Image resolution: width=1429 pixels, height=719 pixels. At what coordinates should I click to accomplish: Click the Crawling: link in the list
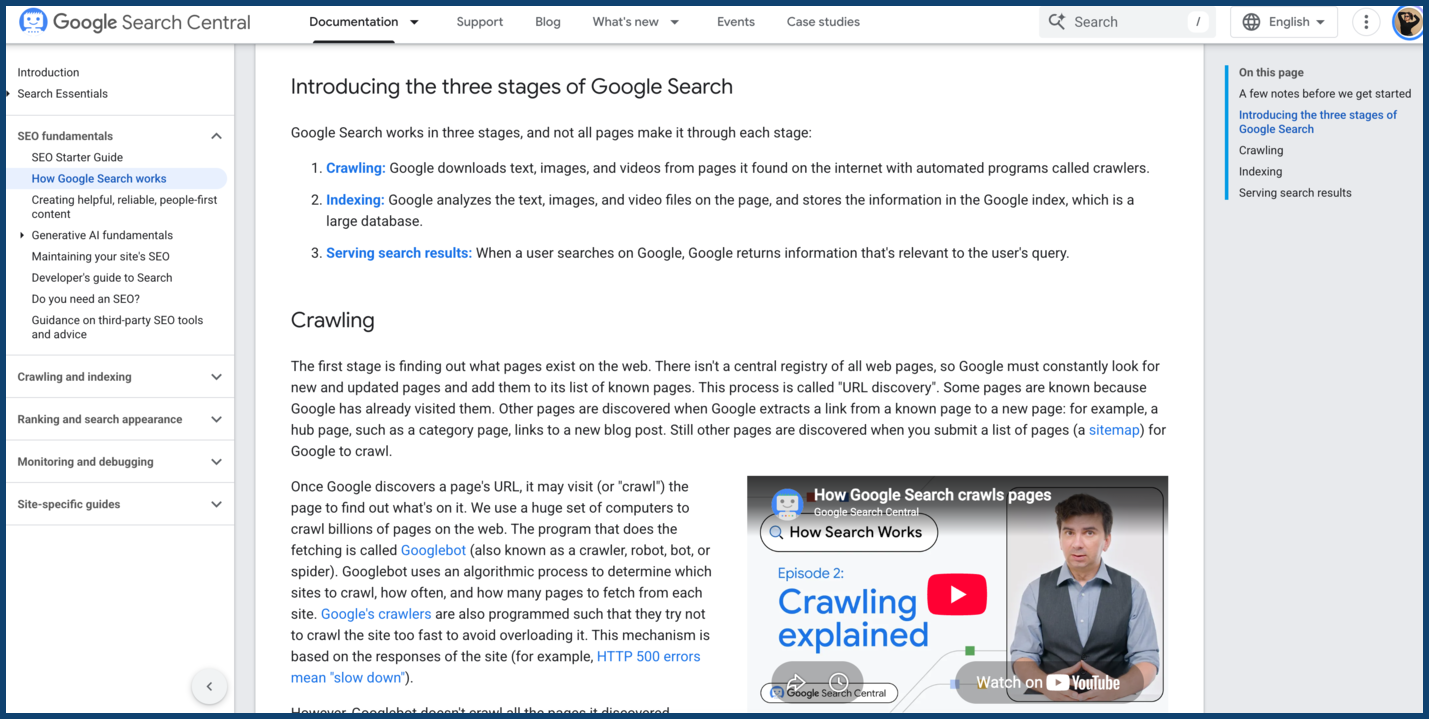(355, 168)
